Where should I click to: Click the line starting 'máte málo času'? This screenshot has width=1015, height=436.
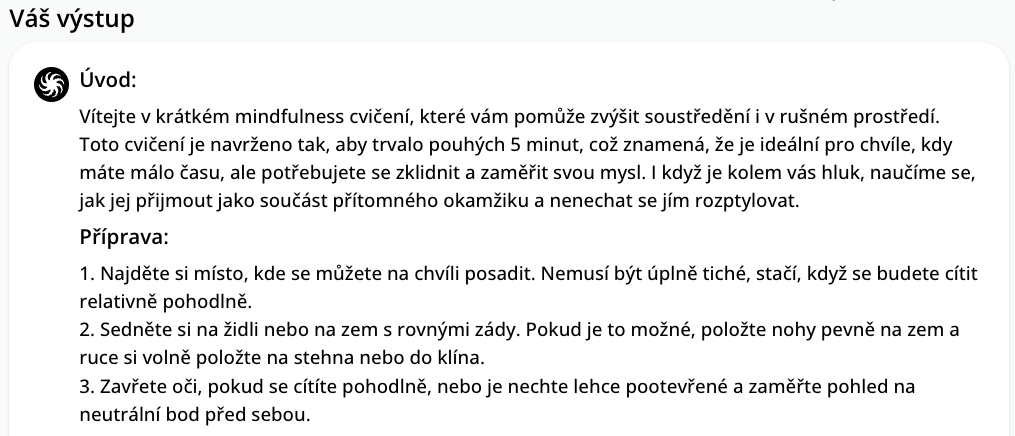tap(528, 173)
